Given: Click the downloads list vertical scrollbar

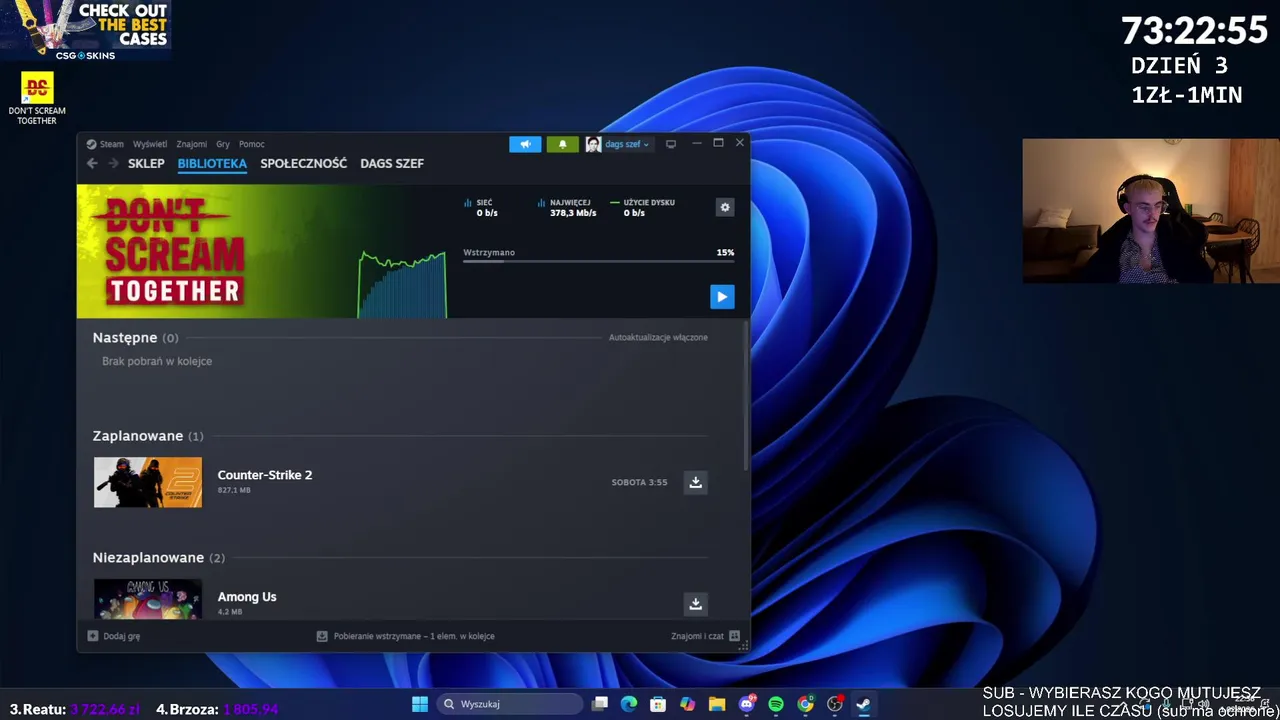Looking at the screenshot, I should tap(745, 396).
